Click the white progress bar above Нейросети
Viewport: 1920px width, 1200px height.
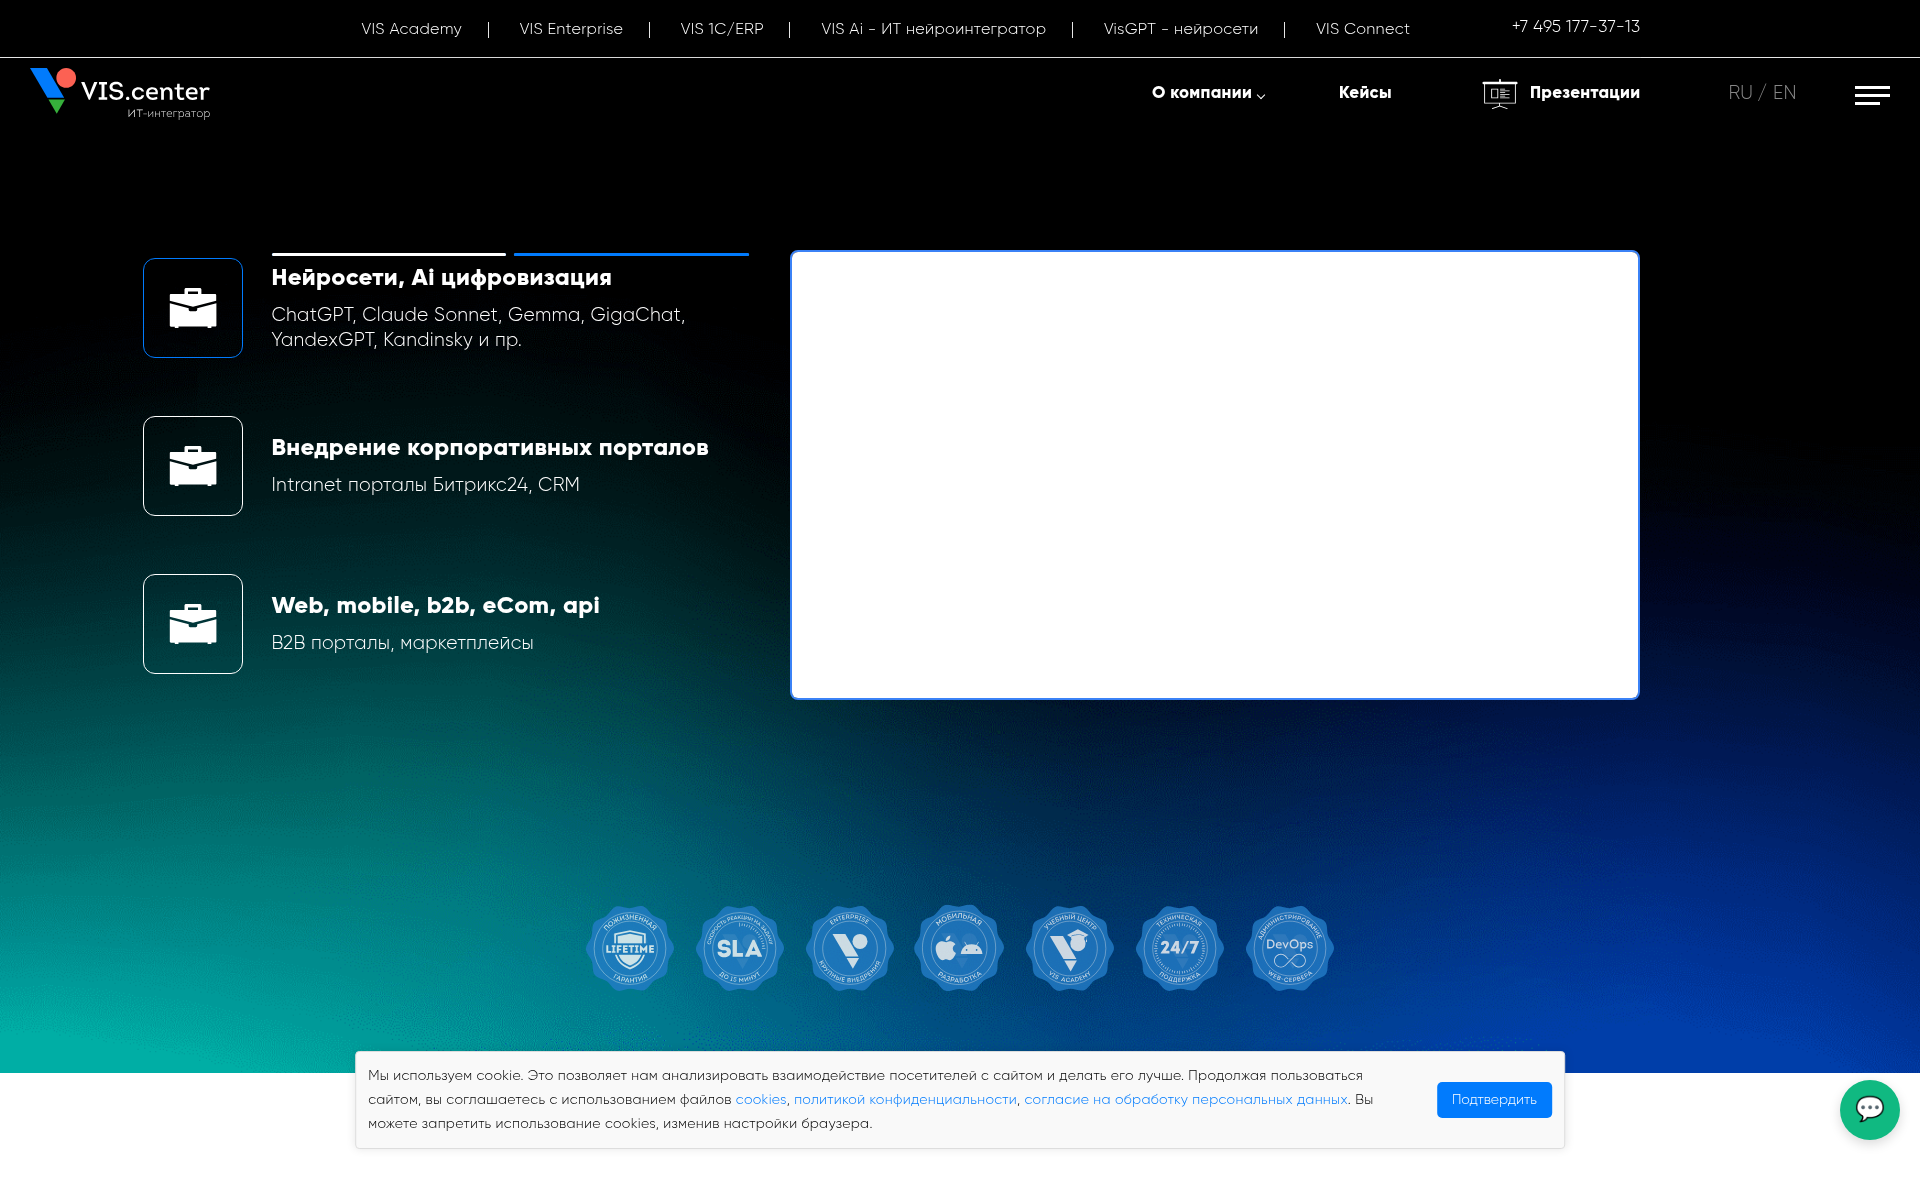[388, 254]
